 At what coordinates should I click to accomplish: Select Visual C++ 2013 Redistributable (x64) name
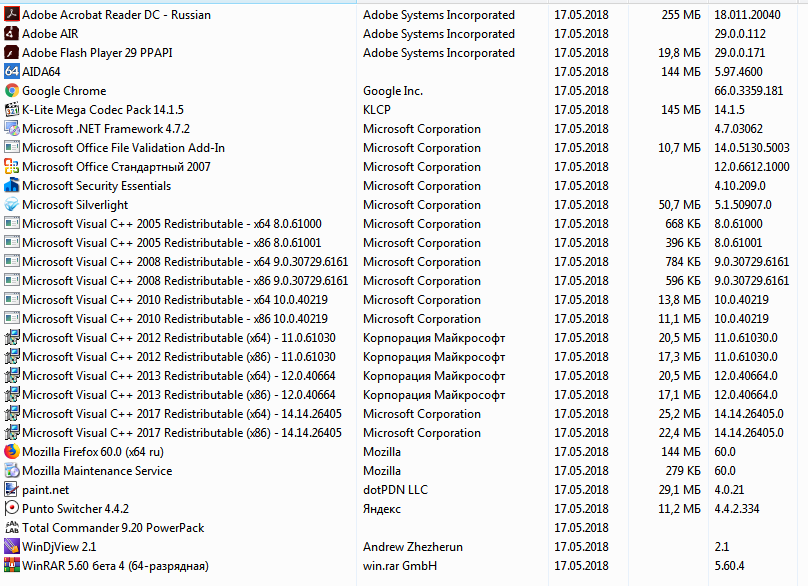coord(179,376)
